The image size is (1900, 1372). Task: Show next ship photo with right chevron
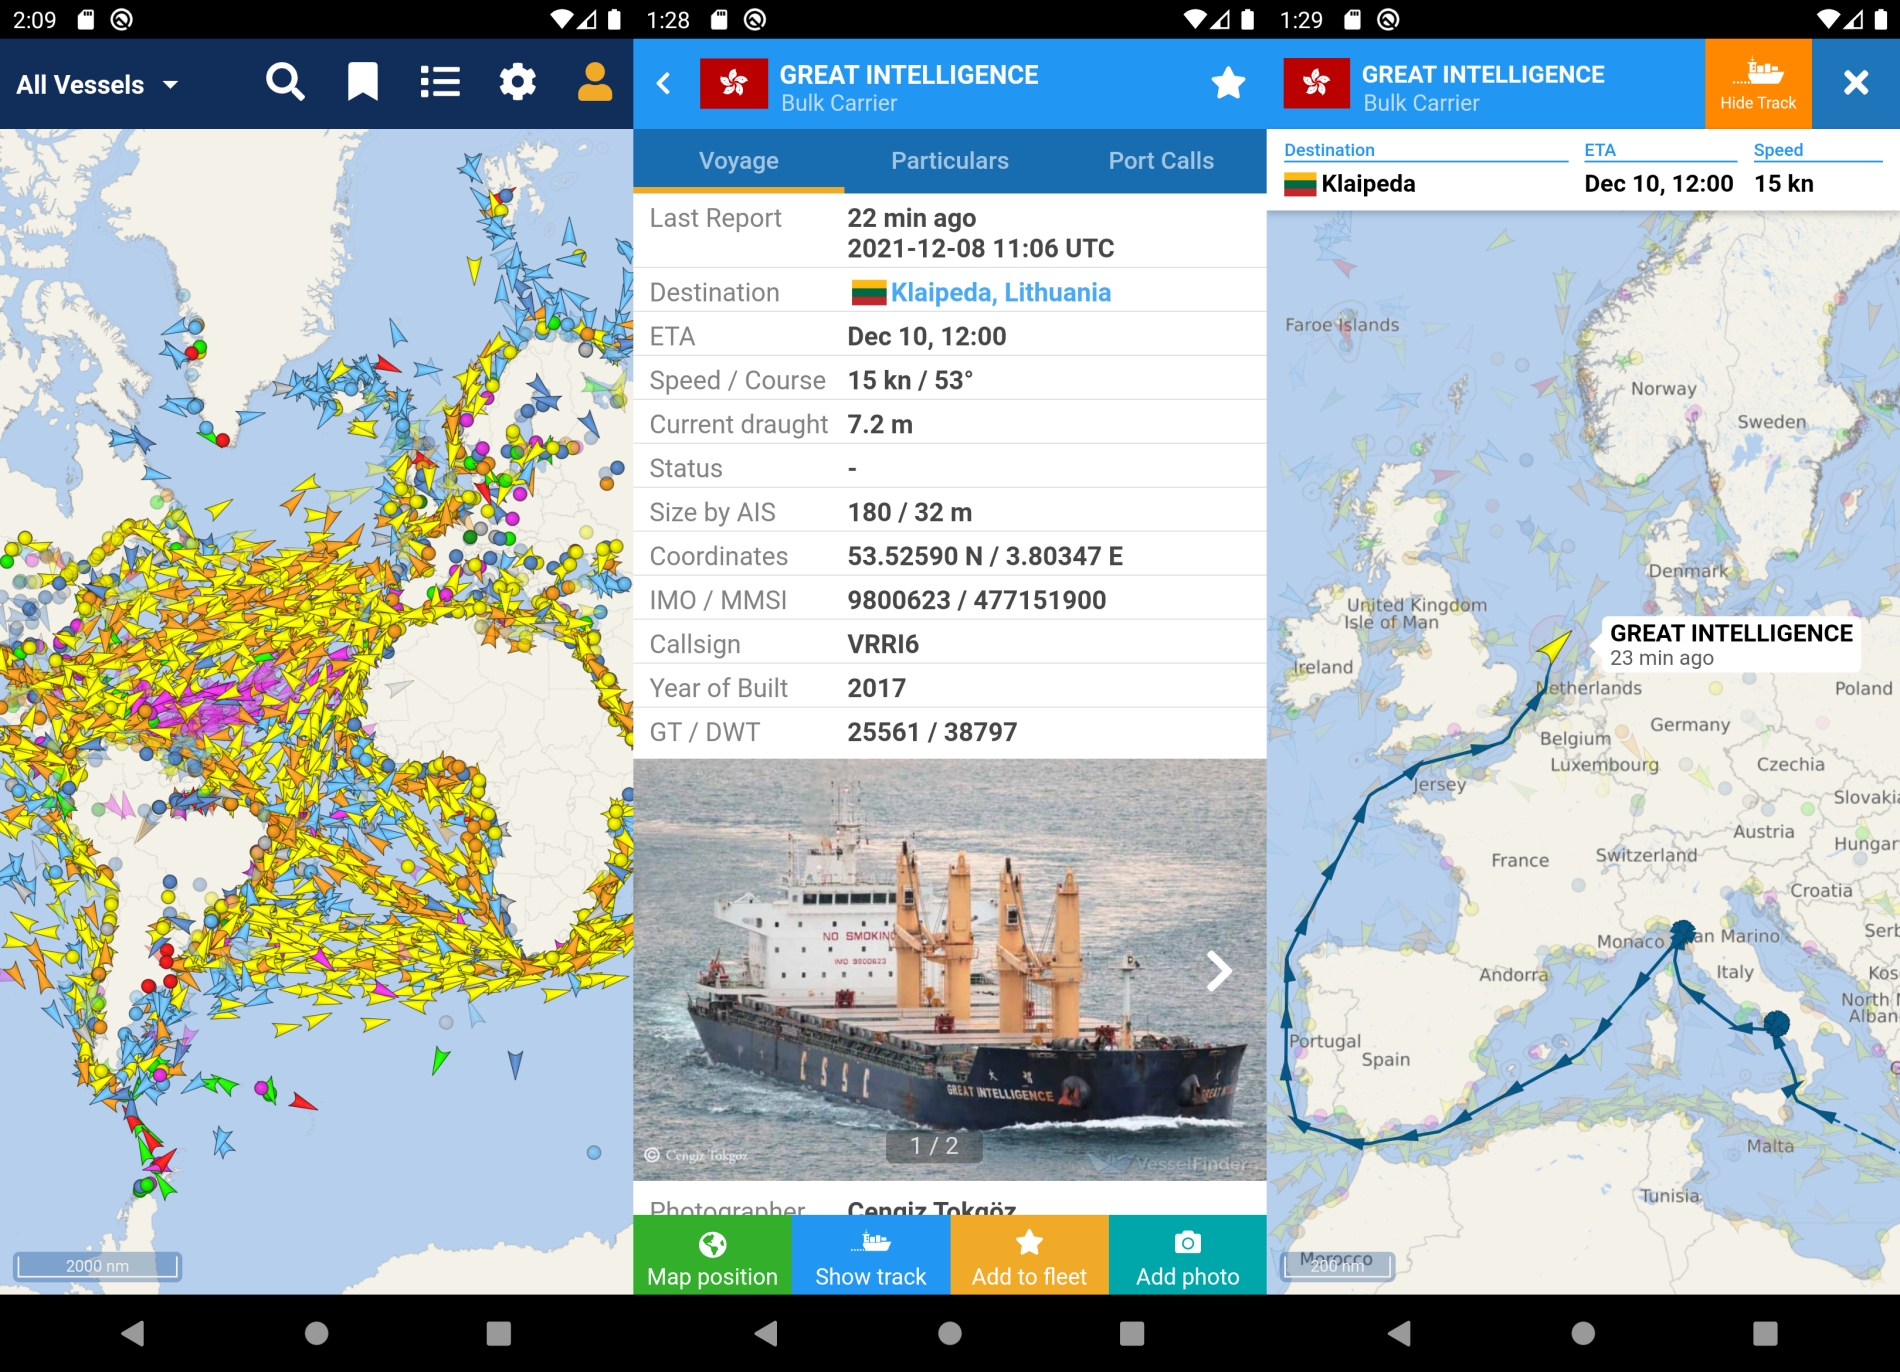pyautogui.click(x=1218, y=970)
